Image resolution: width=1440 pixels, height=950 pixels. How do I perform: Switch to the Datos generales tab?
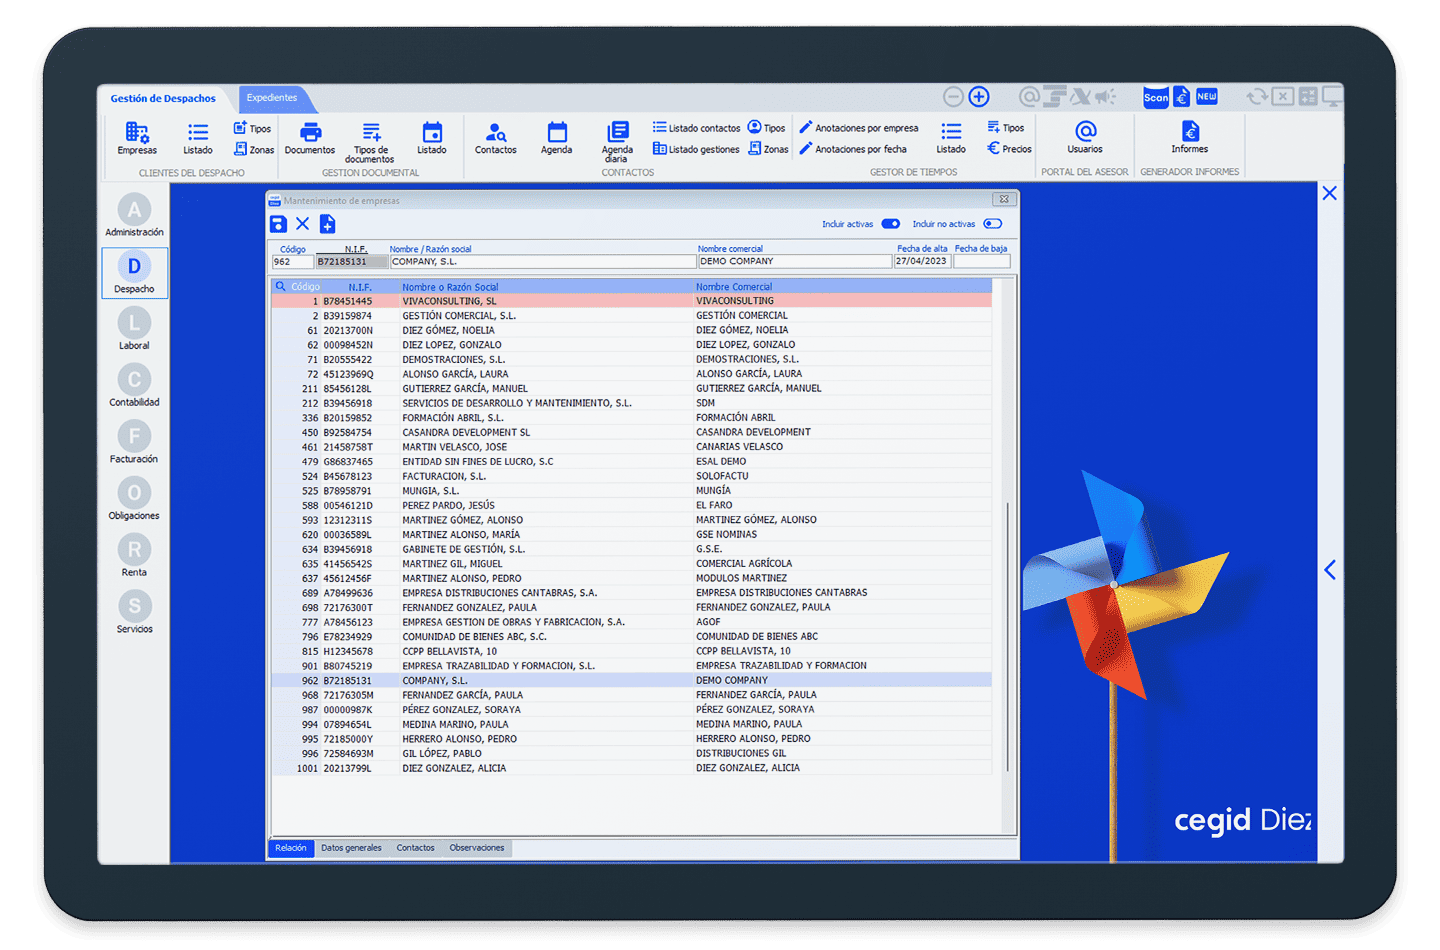pos(351,848)
